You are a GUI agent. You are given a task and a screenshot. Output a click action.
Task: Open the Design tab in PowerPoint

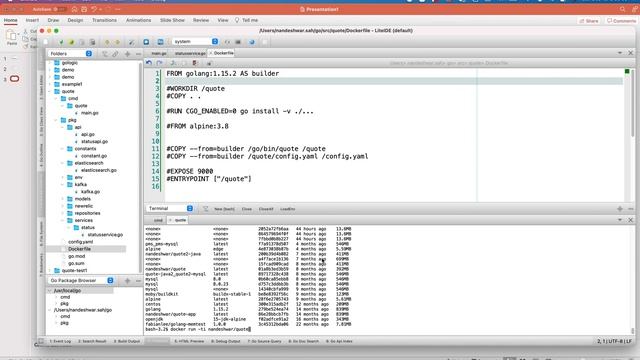[75, 20]
